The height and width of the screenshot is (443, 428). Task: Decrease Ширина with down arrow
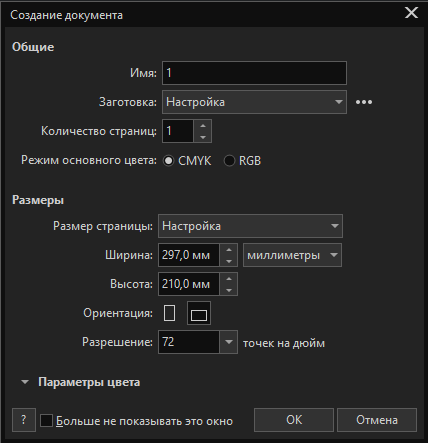click(229, 261)
